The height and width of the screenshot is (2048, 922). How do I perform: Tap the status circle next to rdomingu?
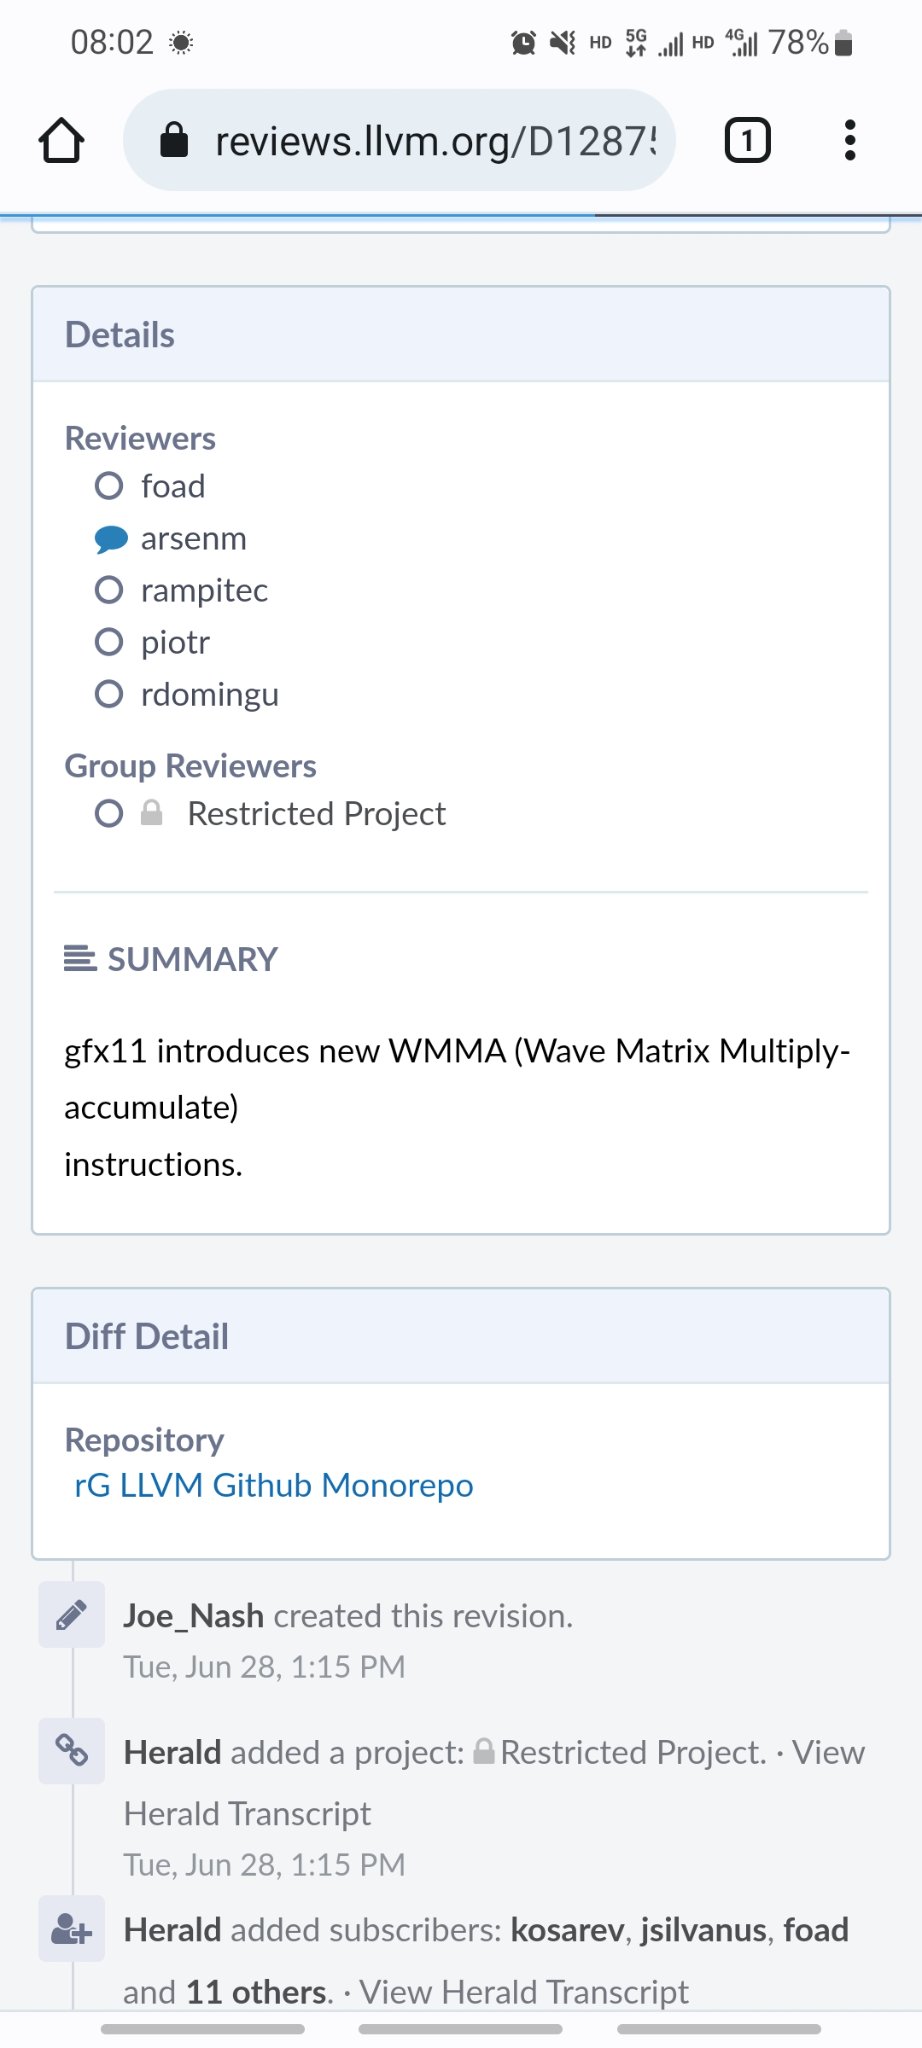(109, 694)
